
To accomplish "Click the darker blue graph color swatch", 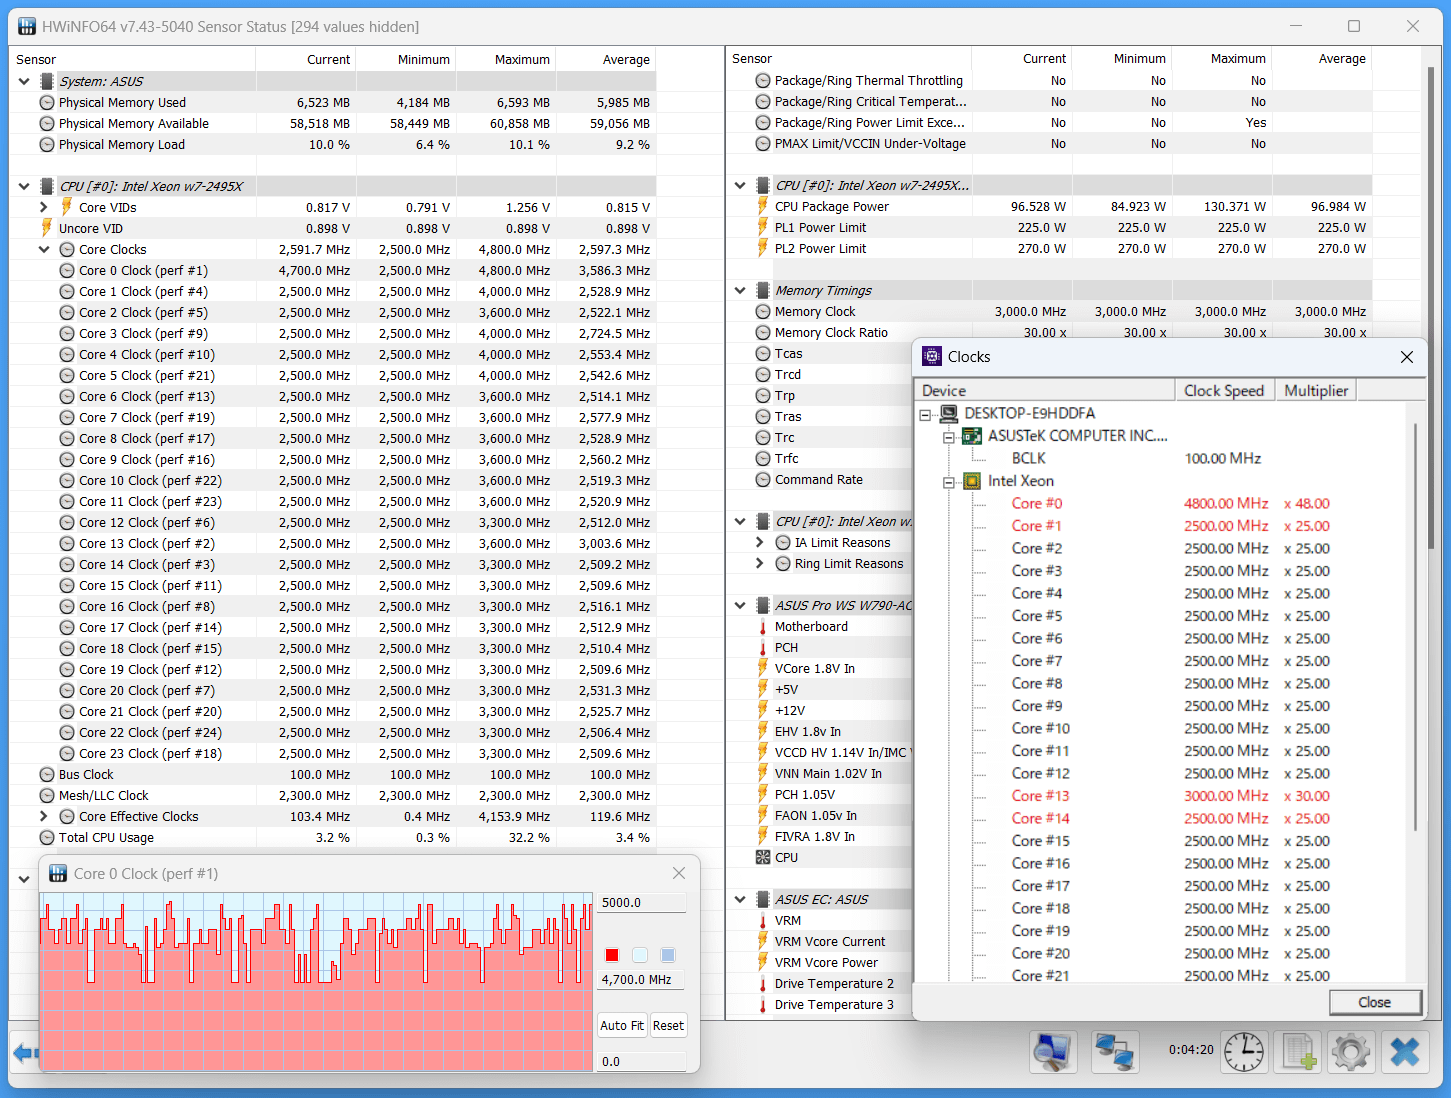I will (668, 955).
